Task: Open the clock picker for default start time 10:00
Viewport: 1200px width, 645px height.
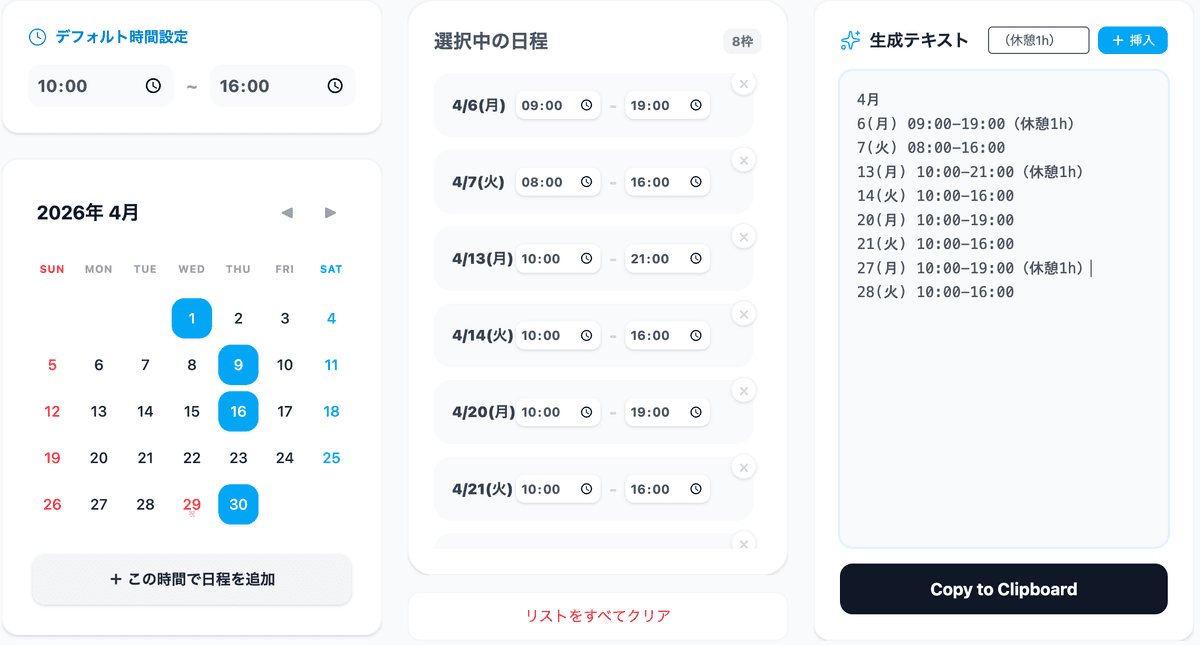Action: [x=151, y=86]
